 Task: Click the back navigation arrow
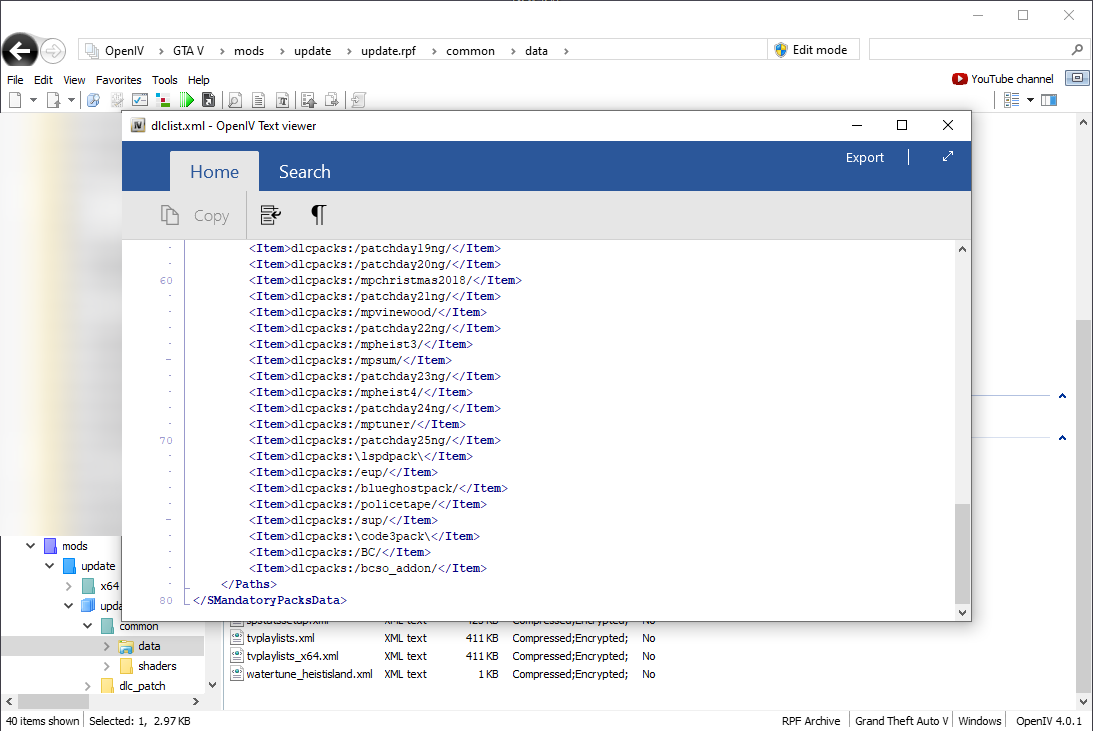[x=20, y=51]
